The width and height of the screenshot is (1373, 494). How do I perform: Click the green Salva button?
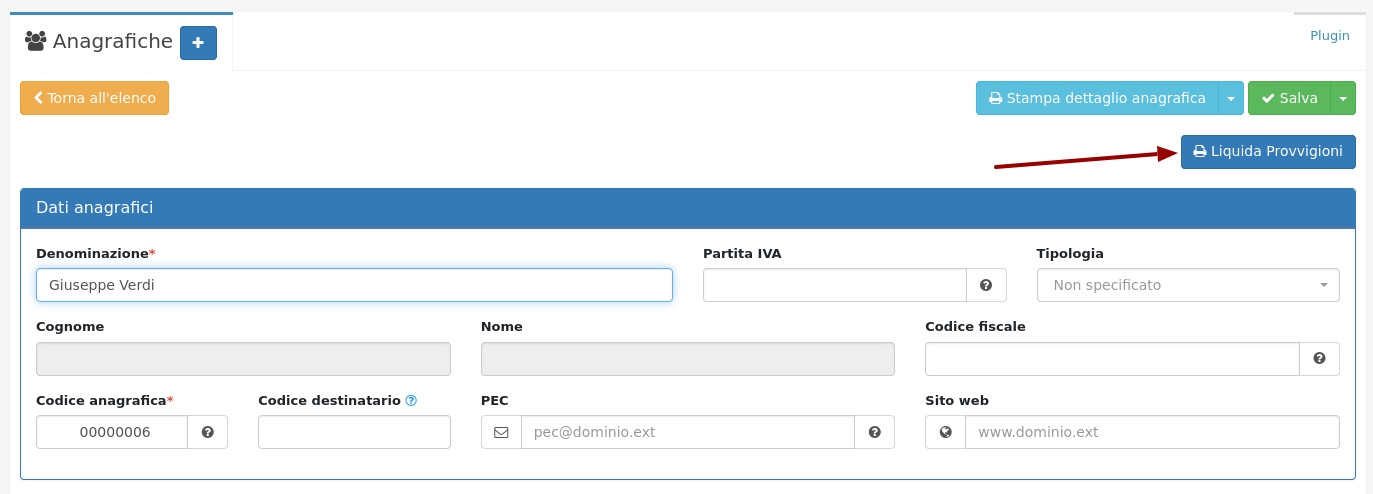(x=1288, y=98)
